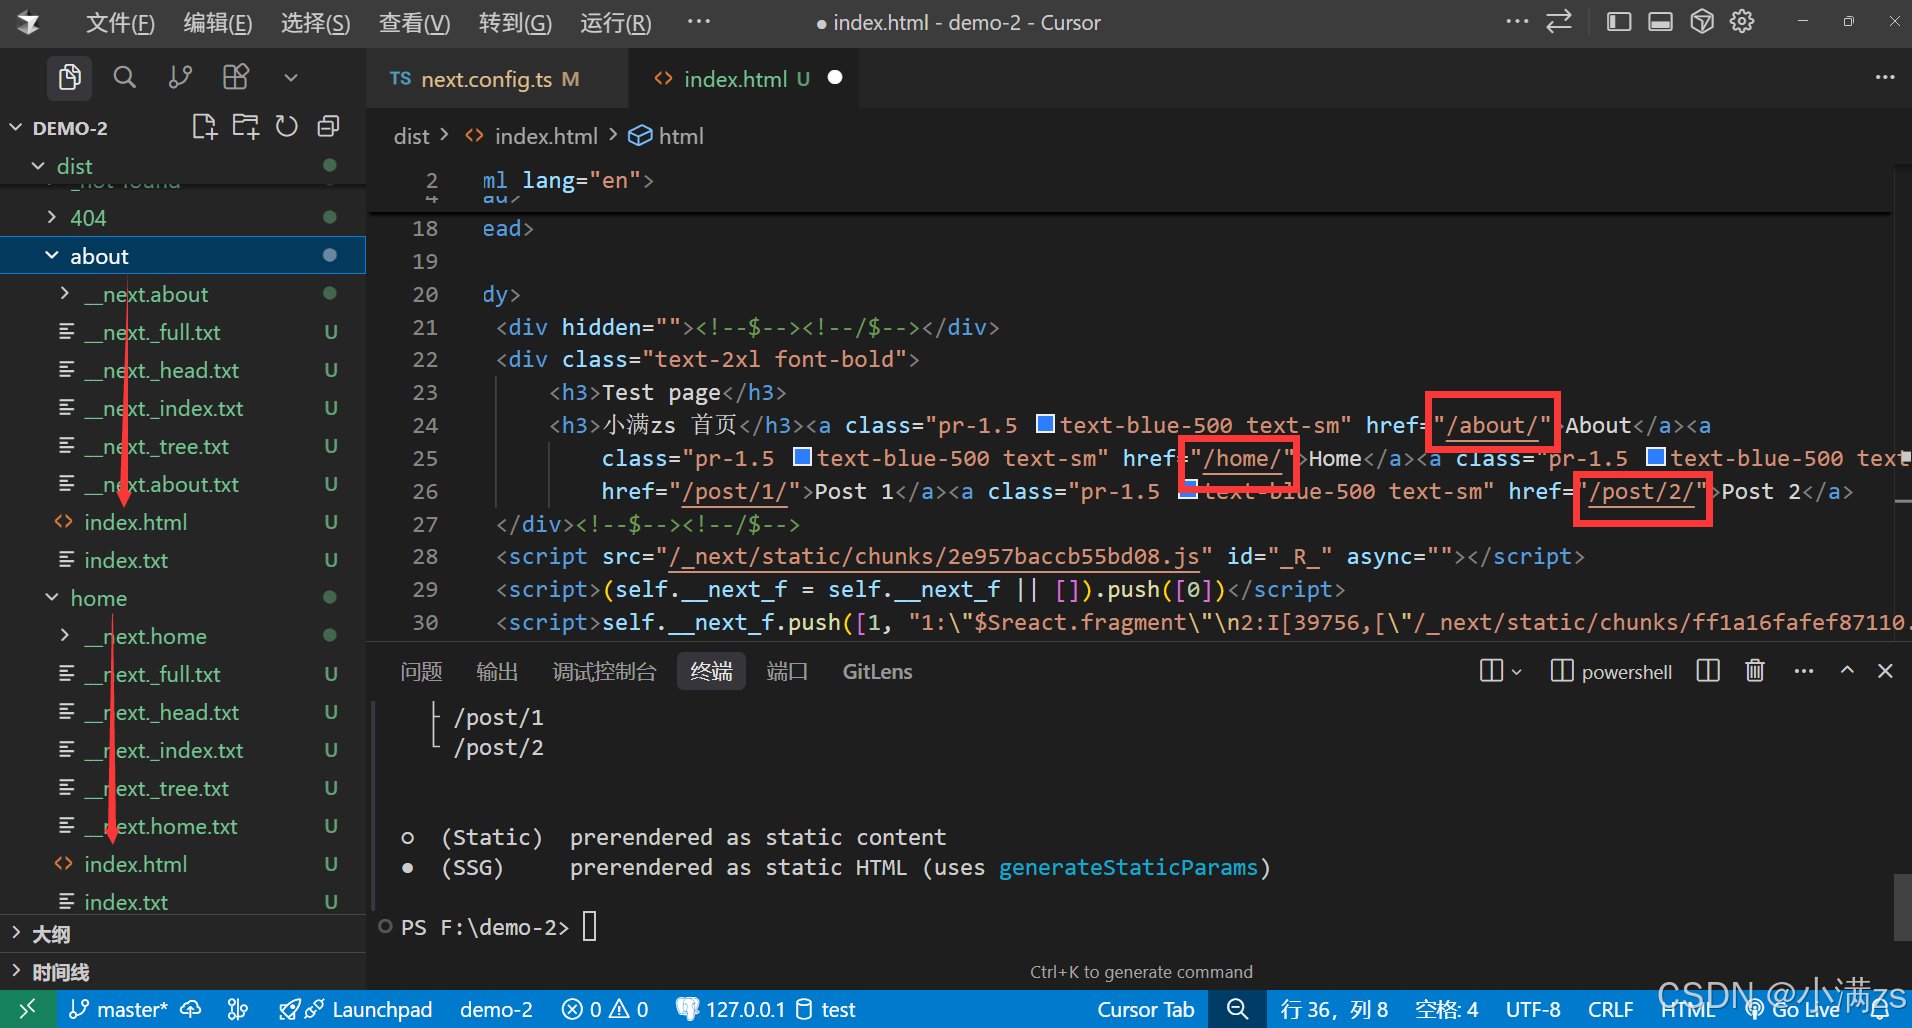Select the powershell terminal label

tap(1626, 672)
